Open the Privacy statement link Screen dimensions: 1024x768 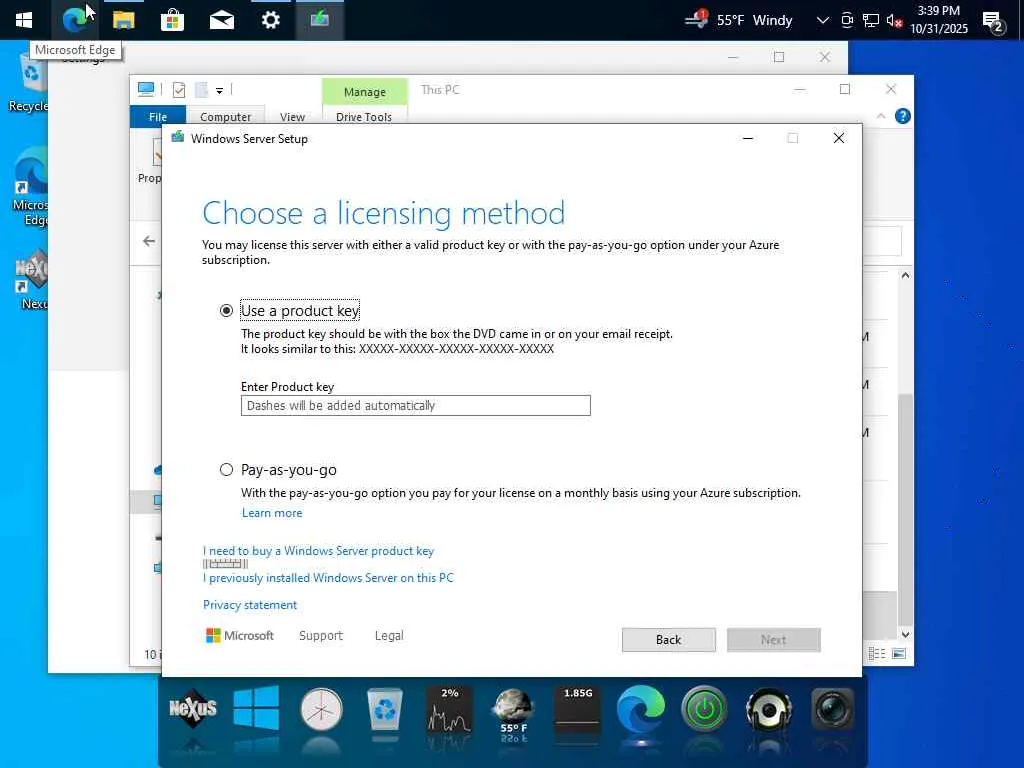249,605
